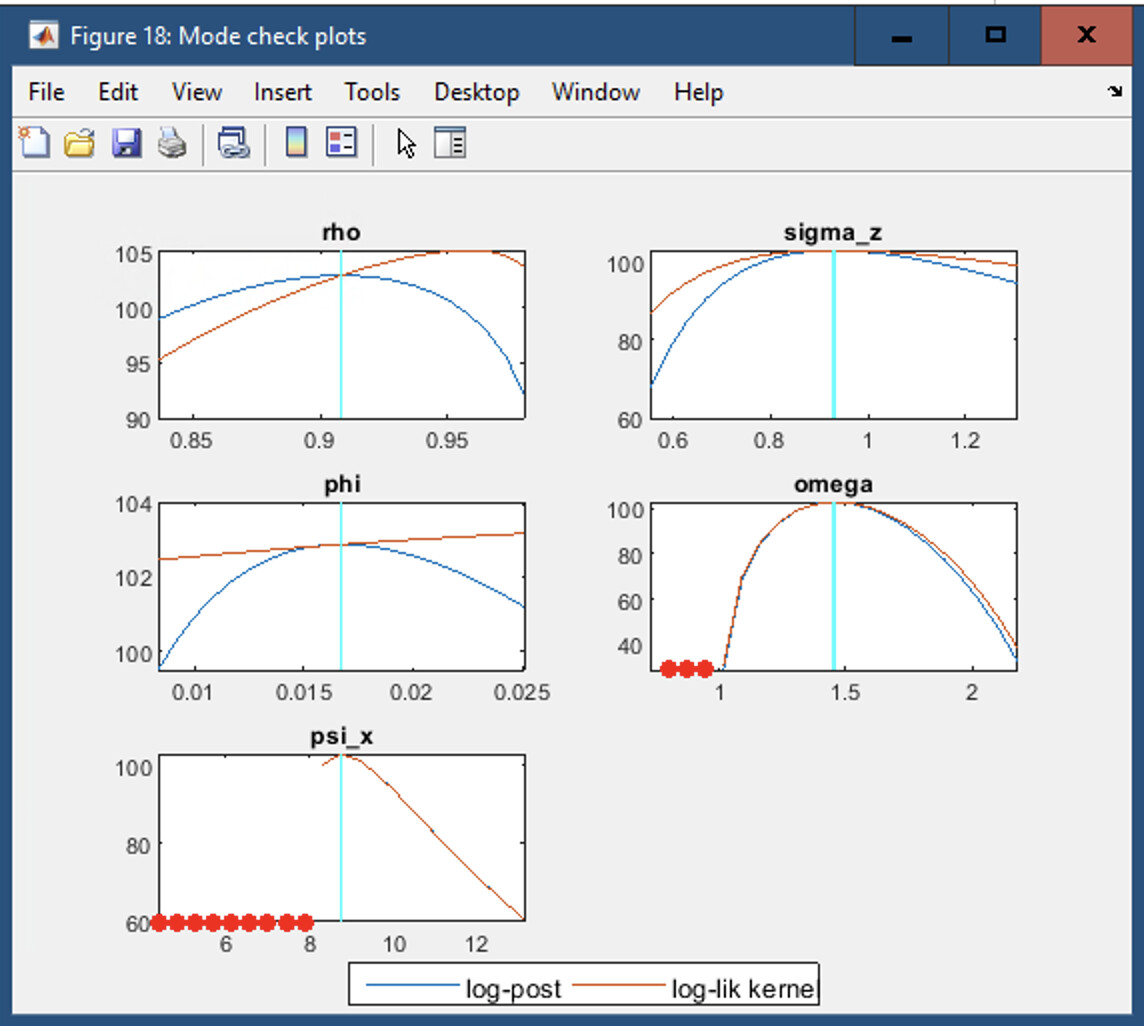Insert a legend using the toolbar icon

click(341, 142)
